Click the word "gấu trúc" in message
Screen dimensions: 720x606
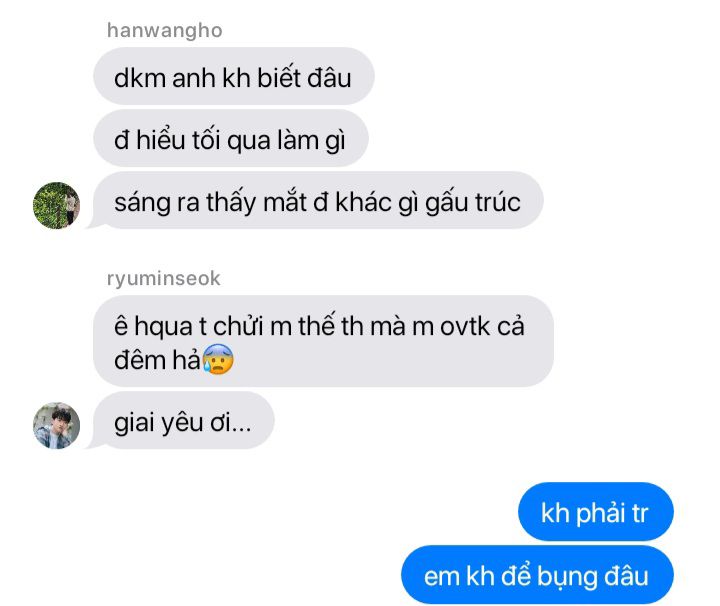tap(472, 202)
